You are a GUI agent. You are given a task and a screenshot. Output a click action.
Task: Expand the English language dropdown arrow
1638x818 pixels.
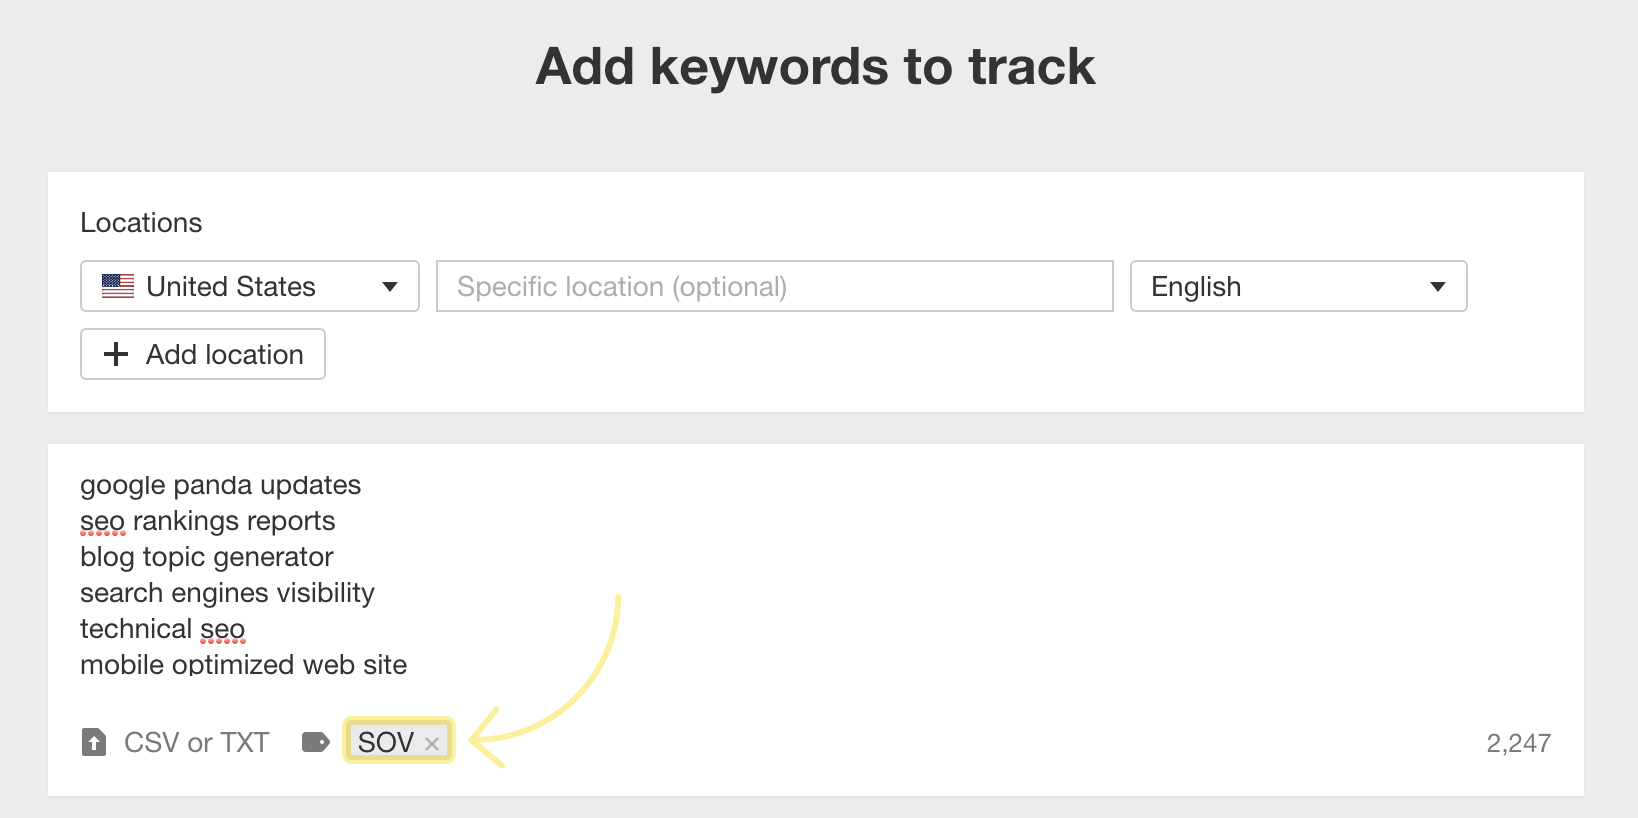(1438, 287)
